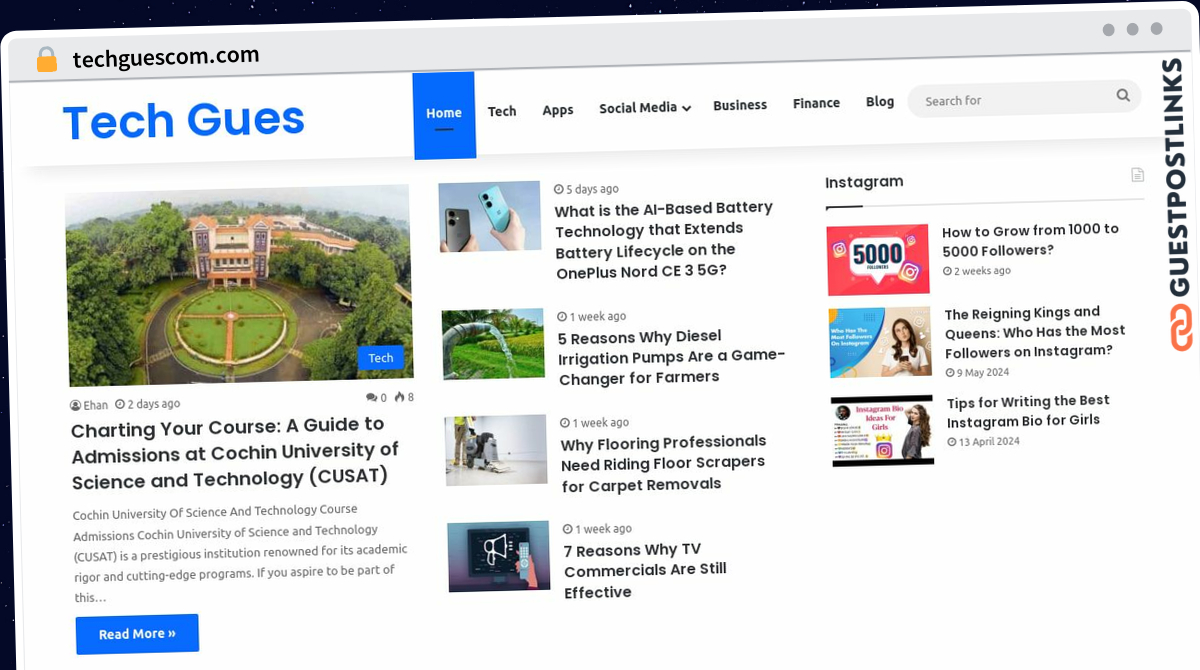Open the Tech menu item

point(502,111)
